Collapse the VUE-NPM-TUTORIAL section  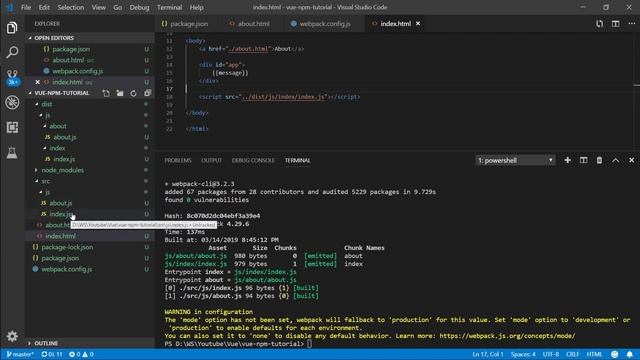coord(30,93)
